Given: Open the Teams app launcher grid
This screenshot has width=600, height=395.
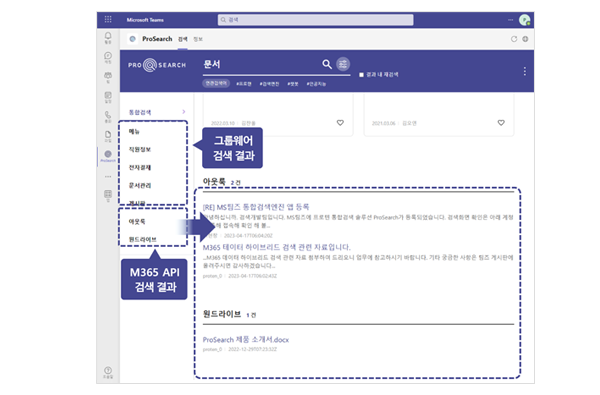Looking at the screenshot, I should (x=108, y=19).
